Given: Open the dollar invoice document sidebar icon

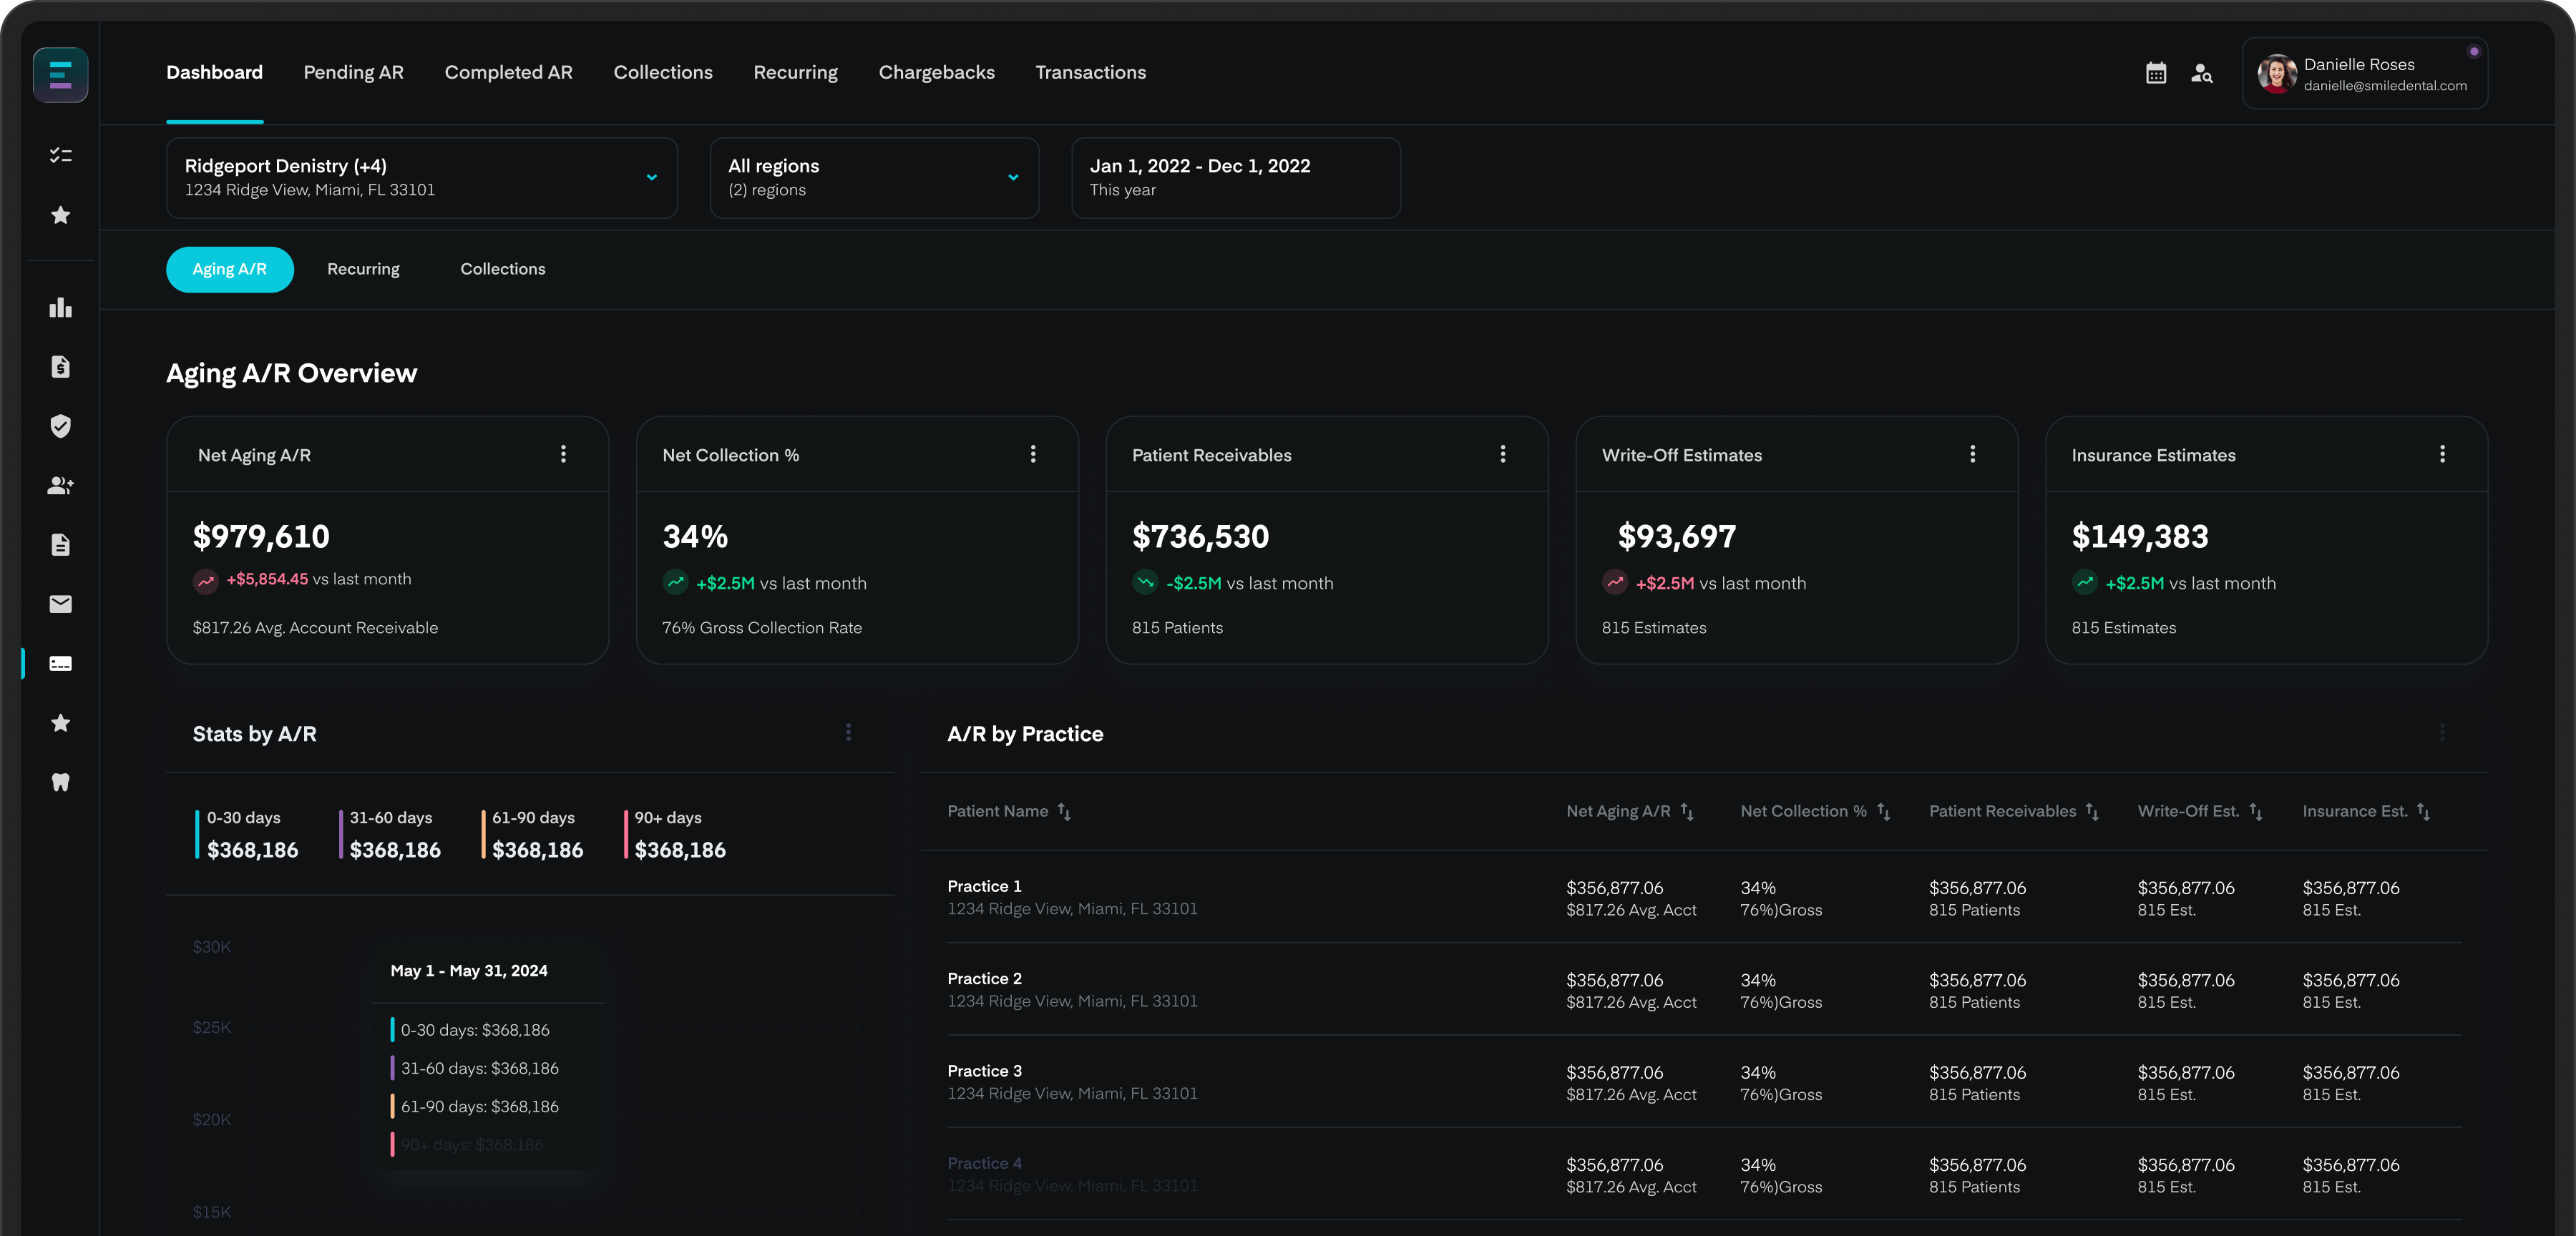Looking at the screenshot, I should tap(60, 367).
